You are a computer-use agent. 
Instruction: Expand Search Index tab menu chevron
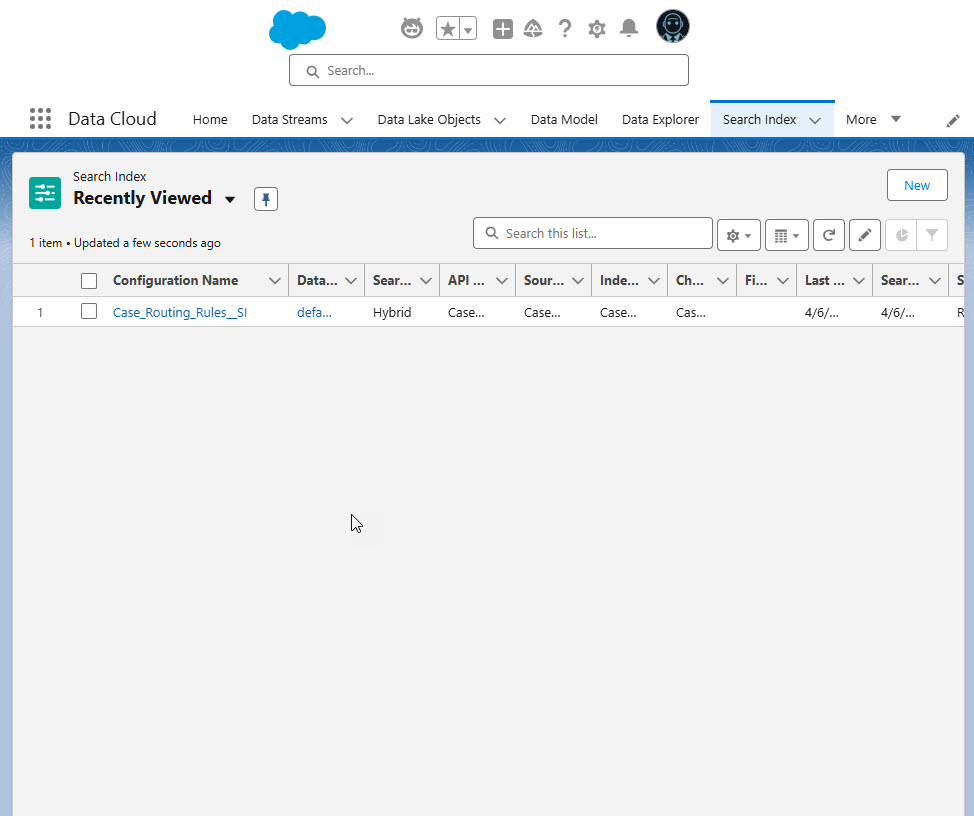[x=815, y=120]
